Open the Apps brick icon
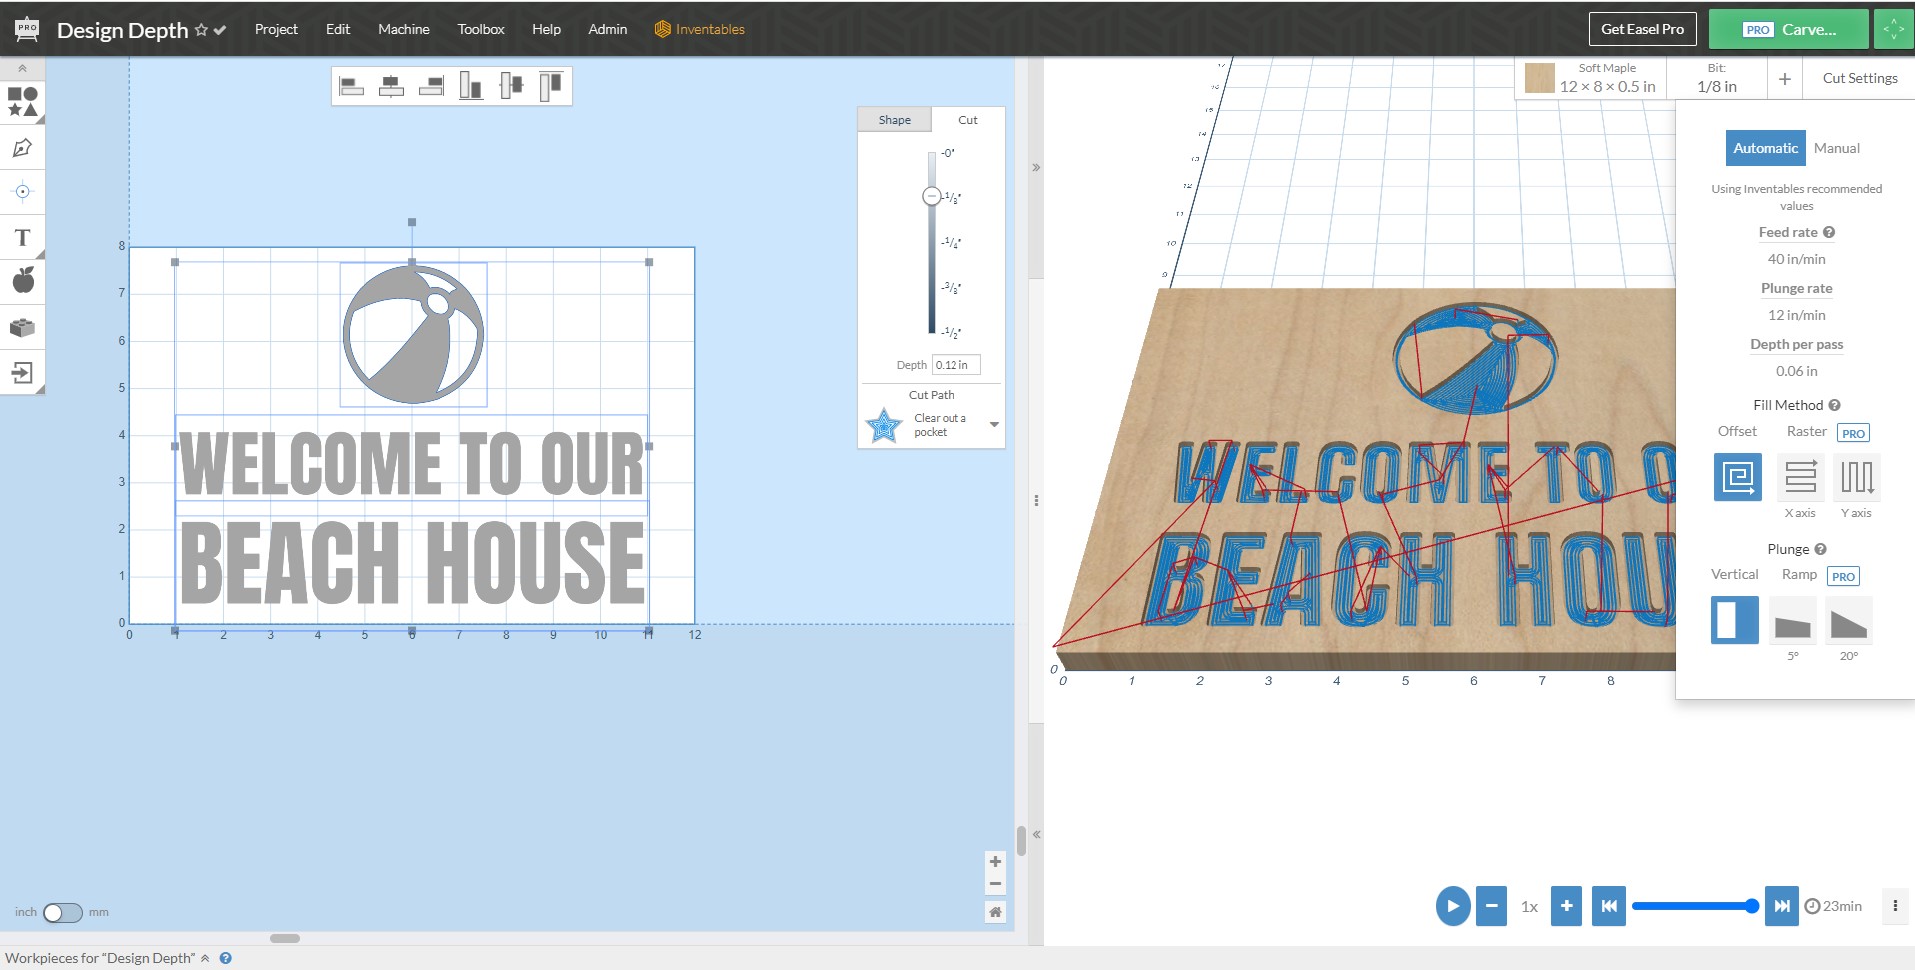This screenshot has height=970, width=1915. [x=22, y=327]
